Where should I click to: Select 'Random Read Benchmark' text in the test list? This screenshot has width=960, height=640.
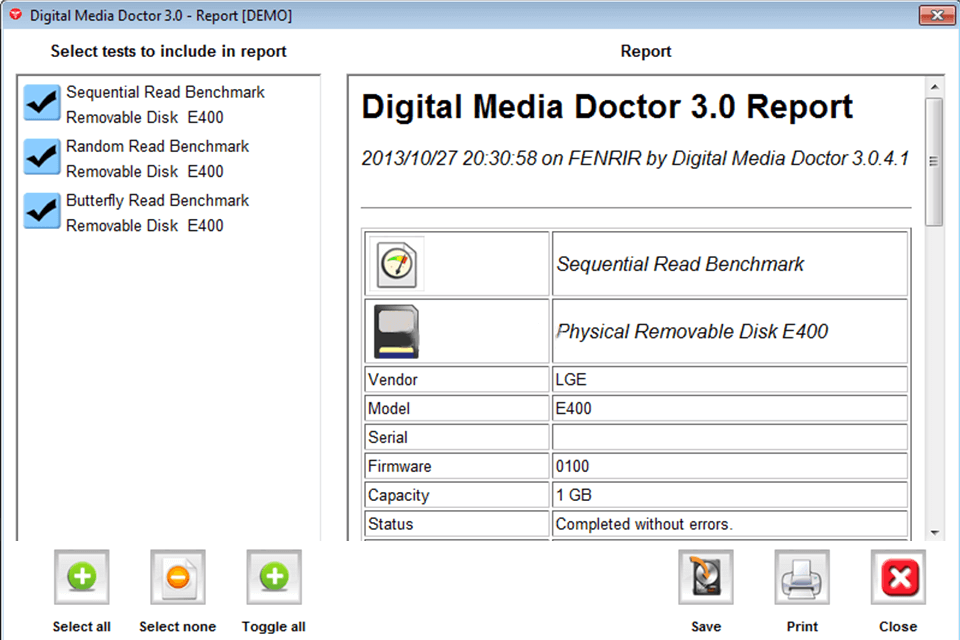(x=157, y=146)
